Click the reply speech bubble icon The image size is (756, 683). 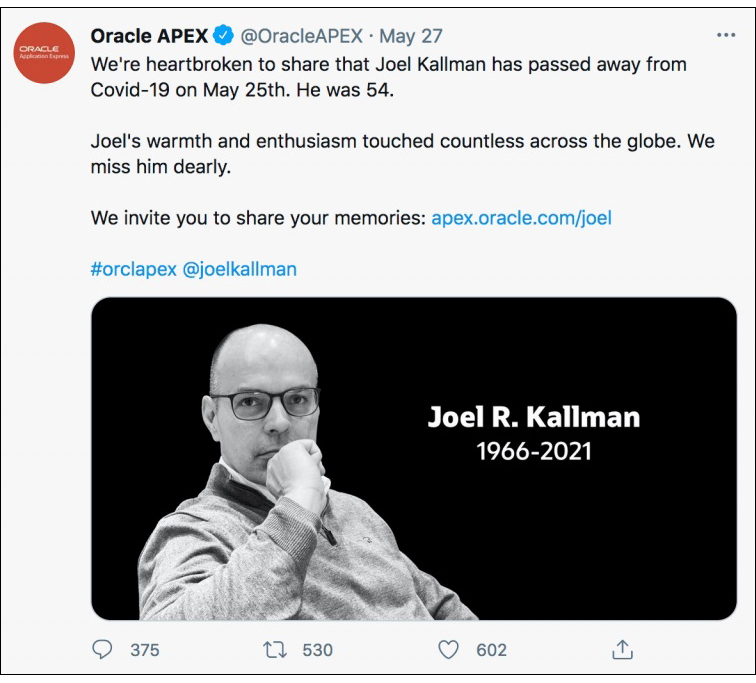(102, 650)
